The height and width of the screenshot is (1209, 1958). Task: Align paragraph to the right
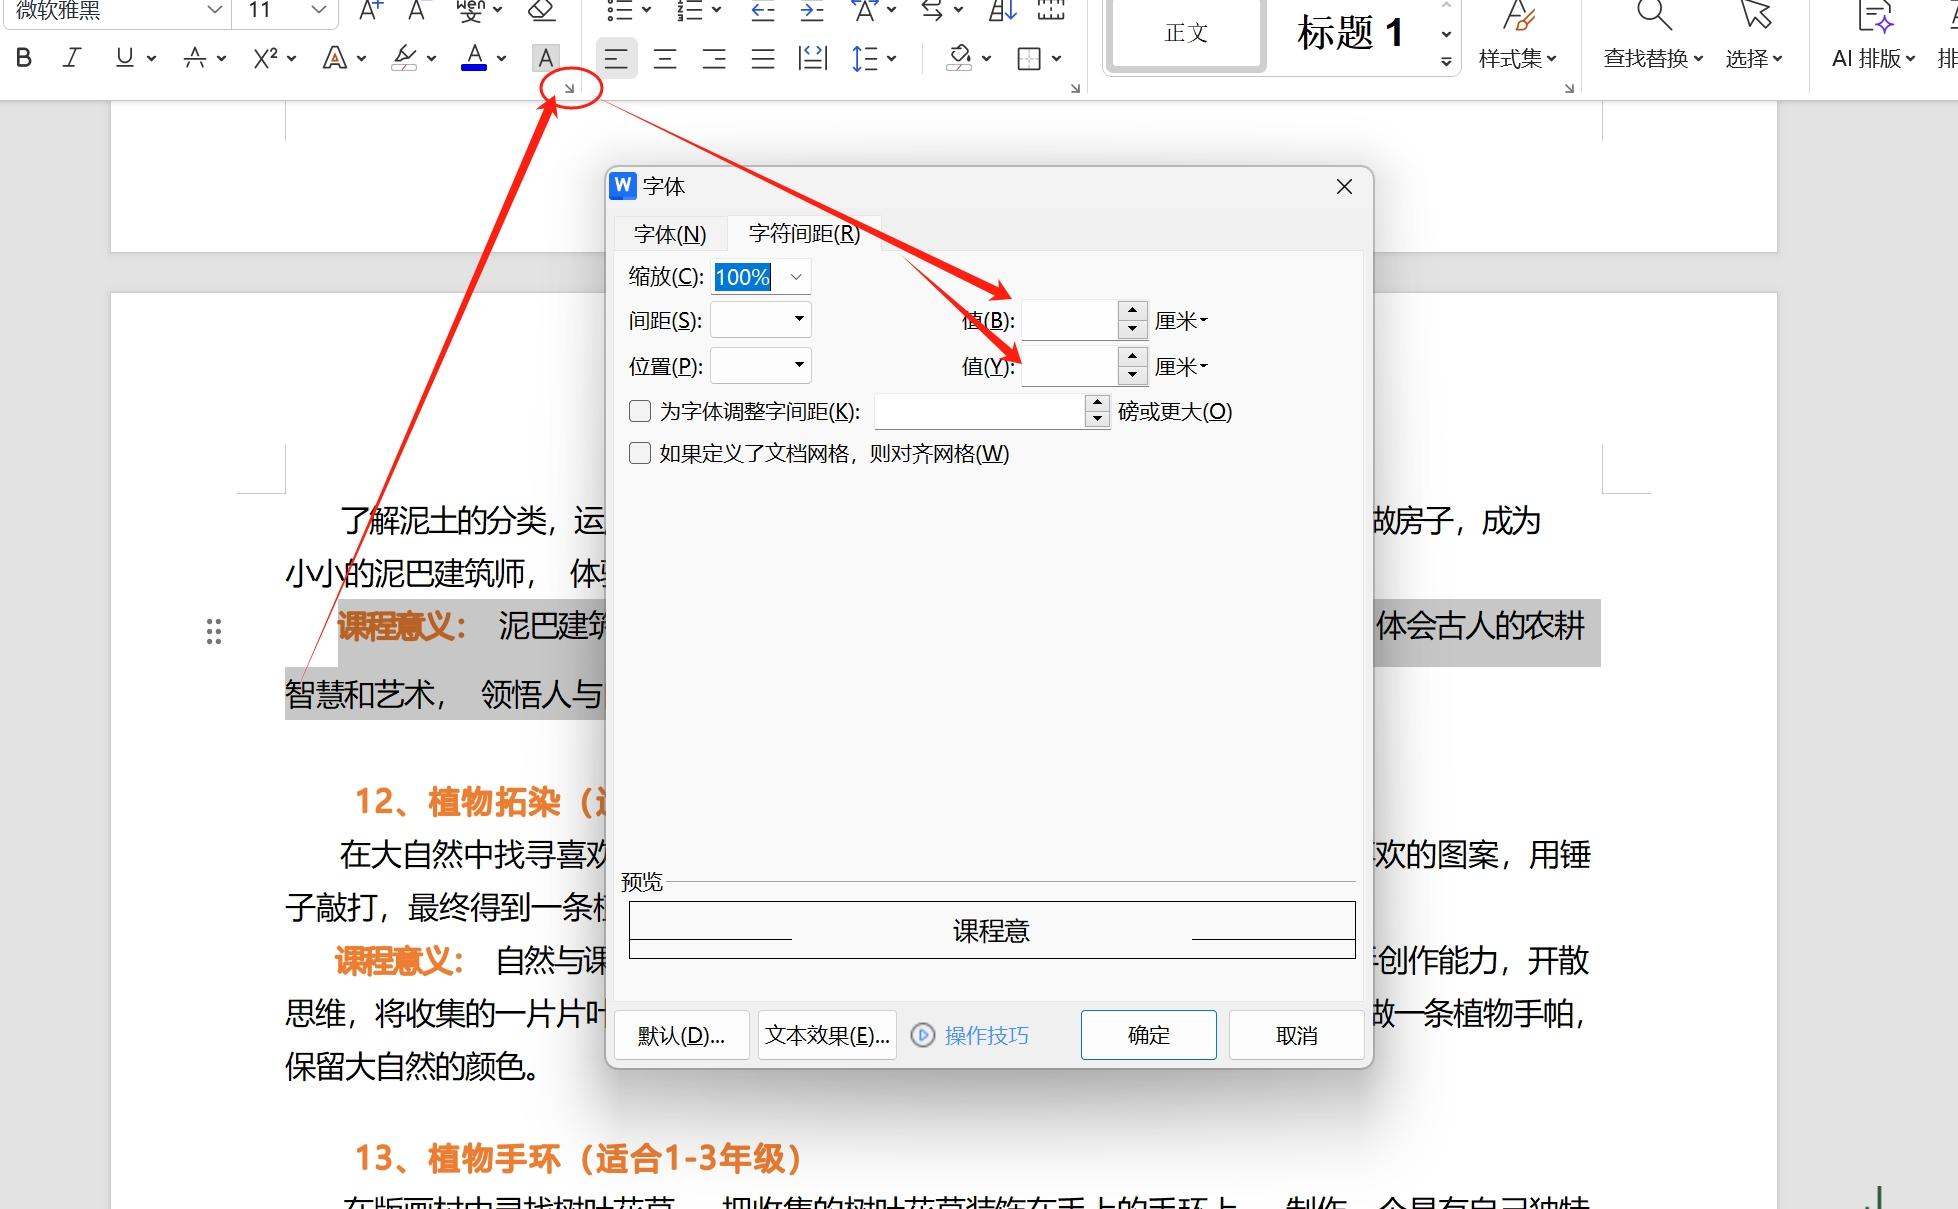(x=714, y=59)
